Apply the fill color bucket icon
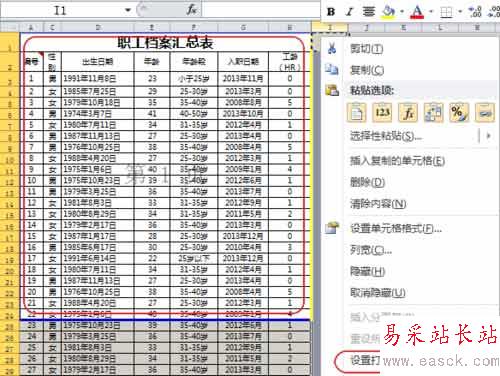Image resolution: width=500 pixels, height=376 pixels. pyautogui.click(x=388, y=12)
